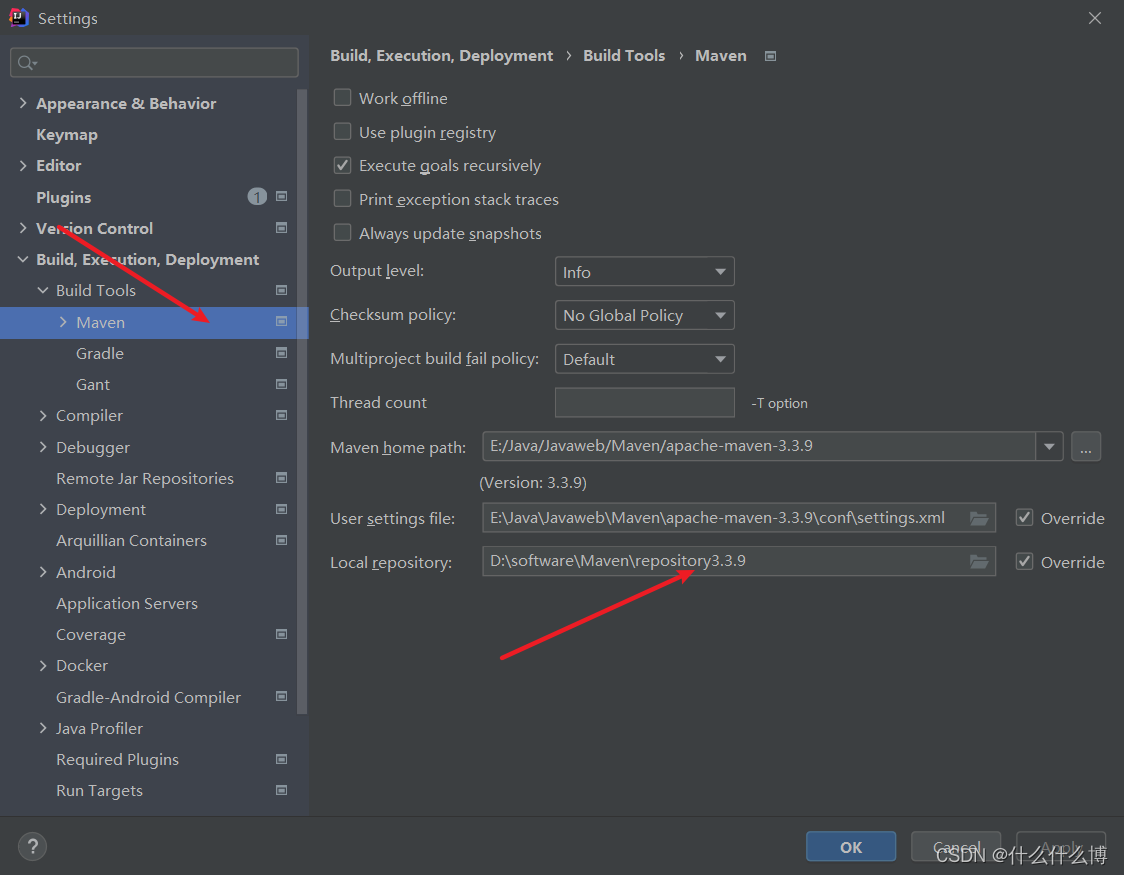Click the project-level icon beside Compiler
Viewport: 1124px width, 875px height.
[x=282, y=415]
